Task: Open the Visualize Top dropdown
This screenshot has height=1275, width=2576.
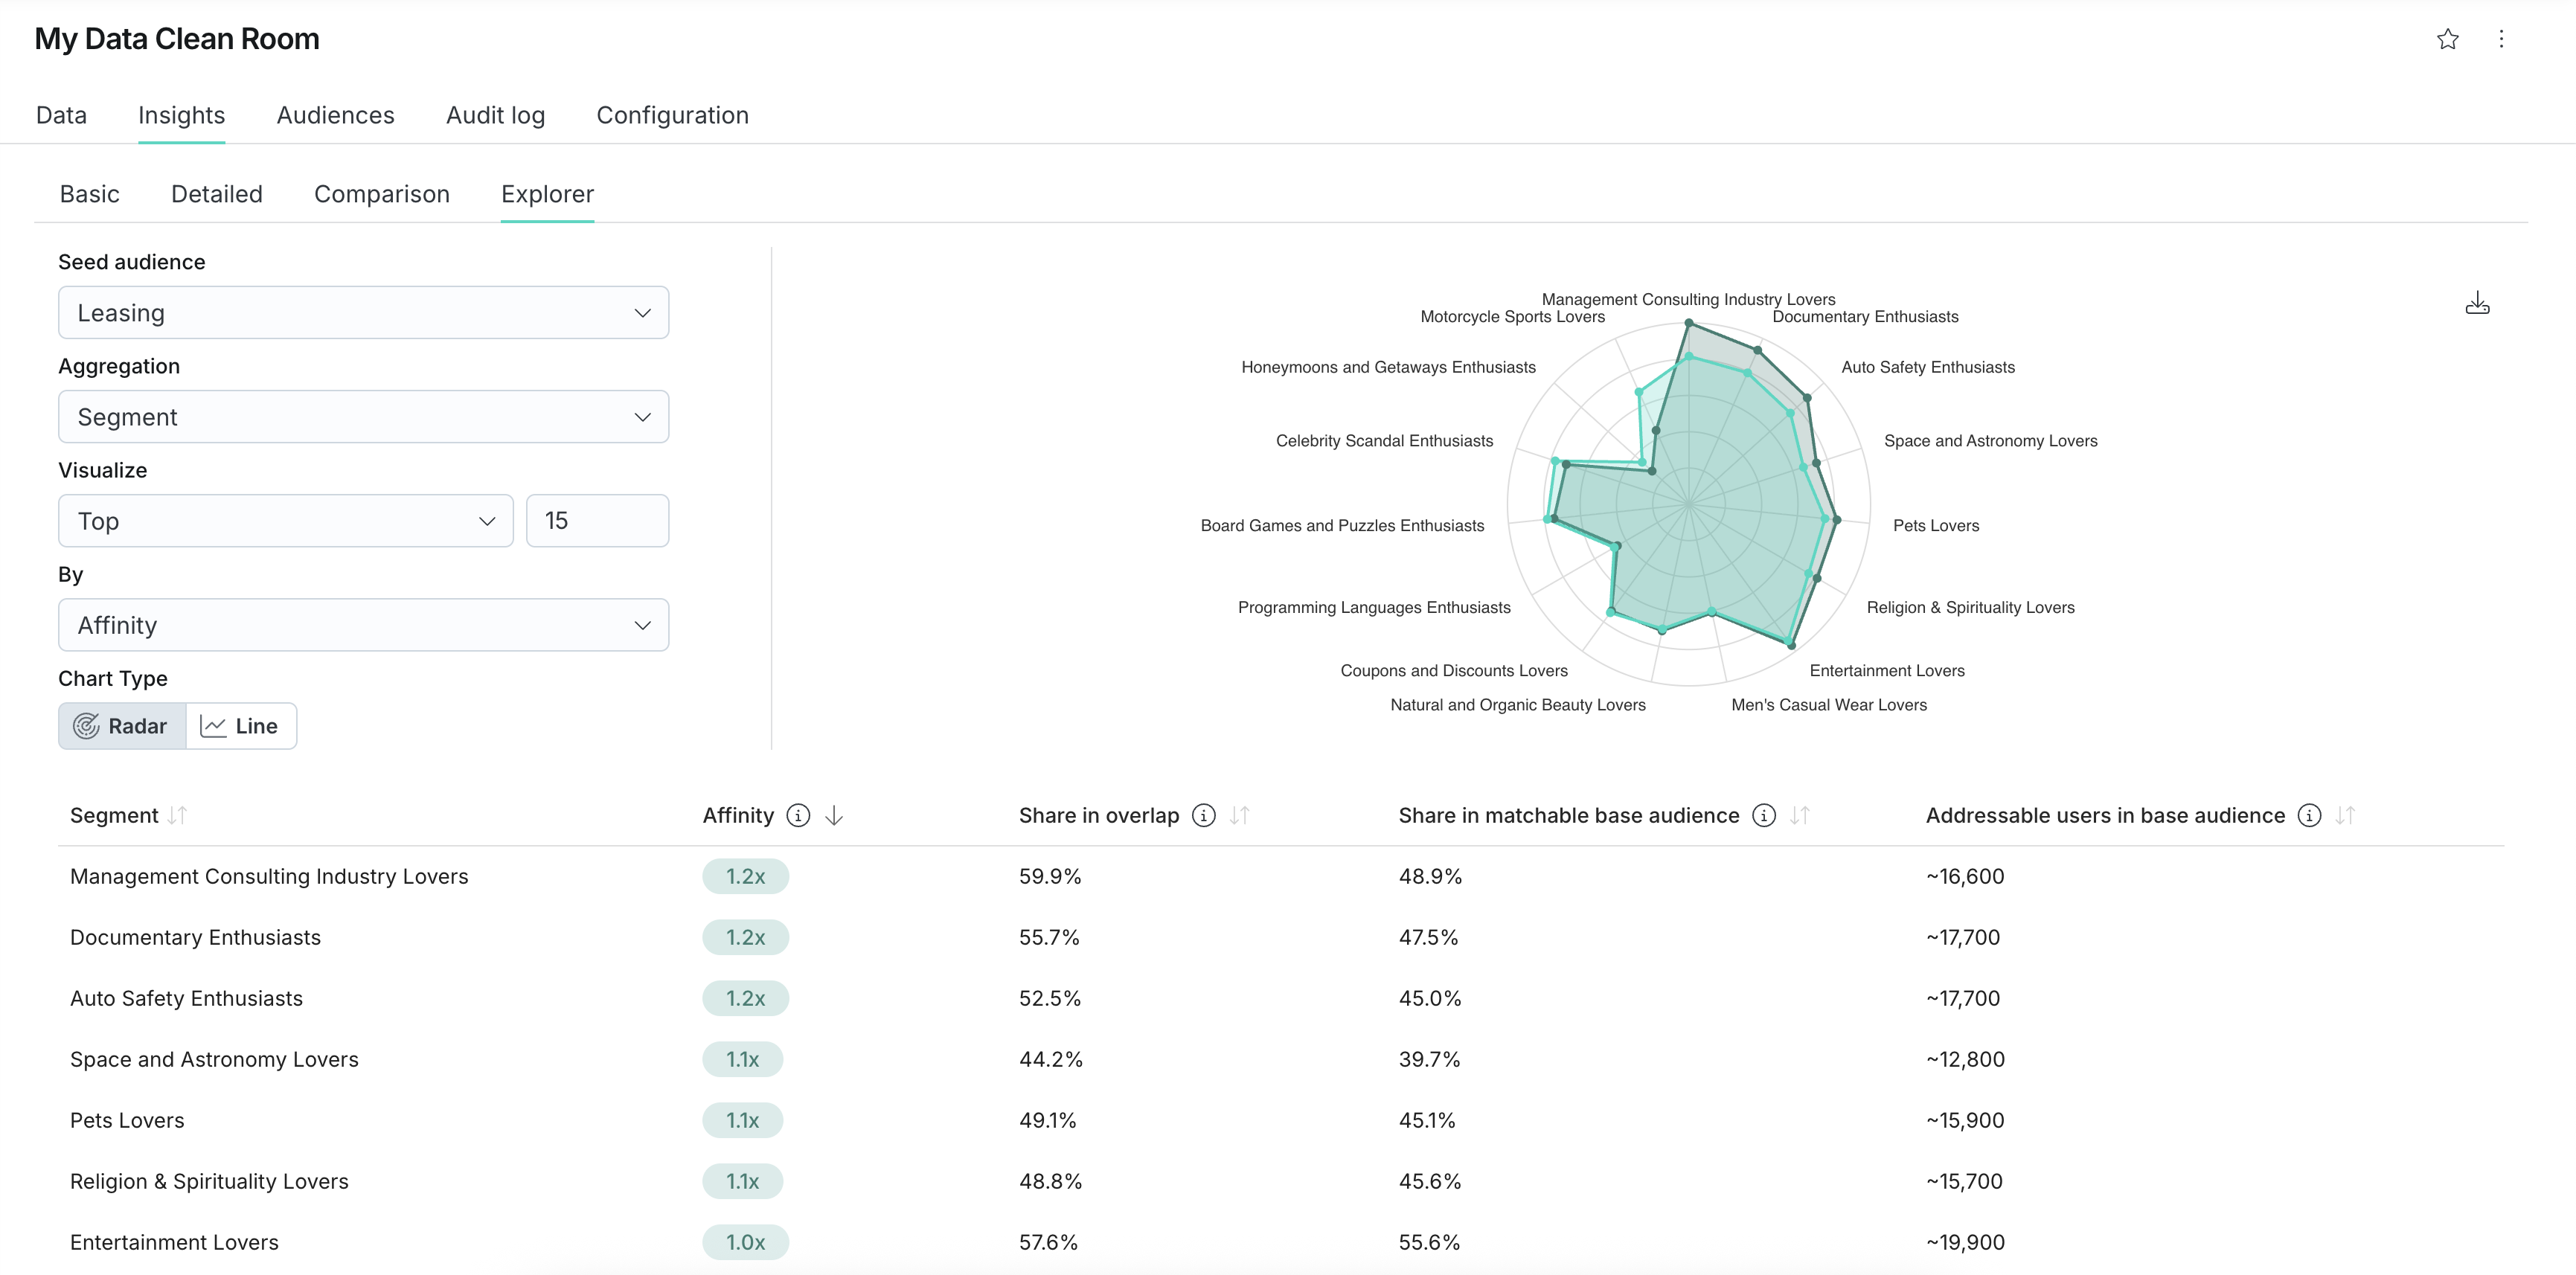Action: [x=285, y=520]
